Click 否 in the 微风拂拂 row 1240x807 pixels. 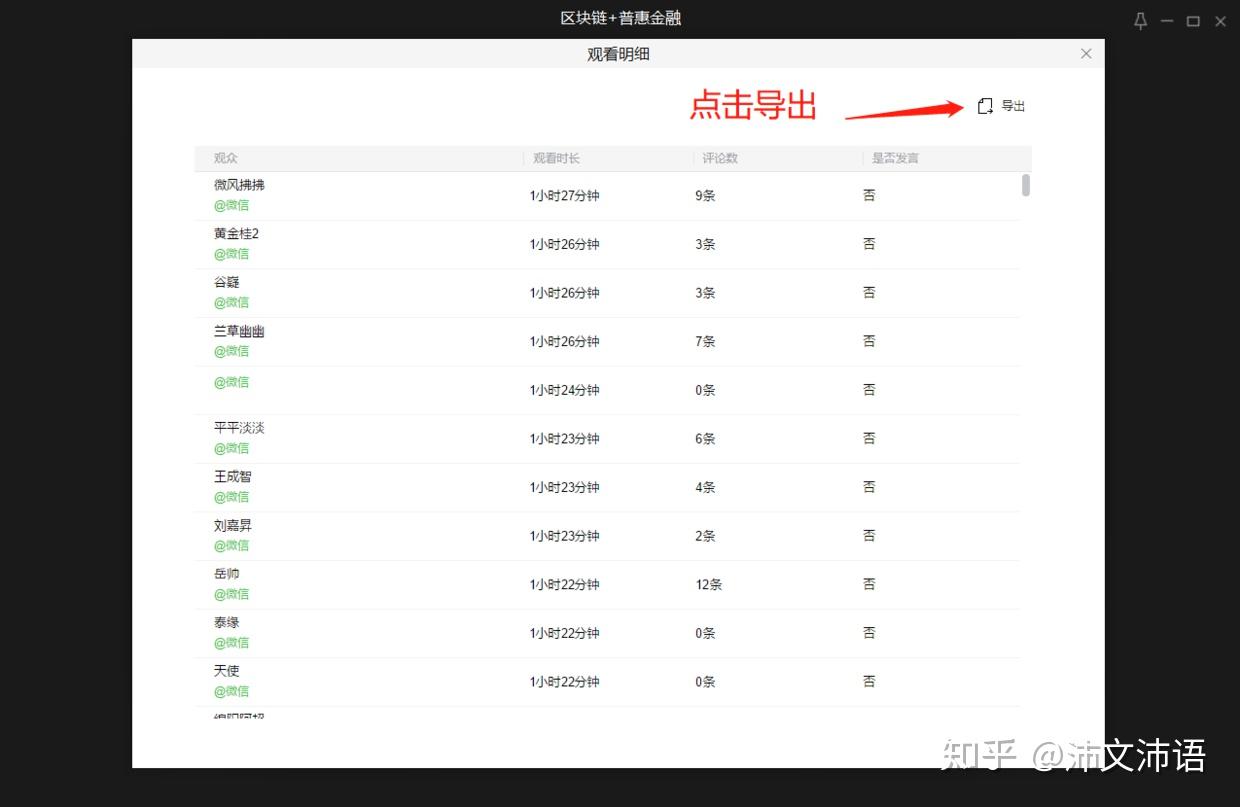tap(869, 196)
